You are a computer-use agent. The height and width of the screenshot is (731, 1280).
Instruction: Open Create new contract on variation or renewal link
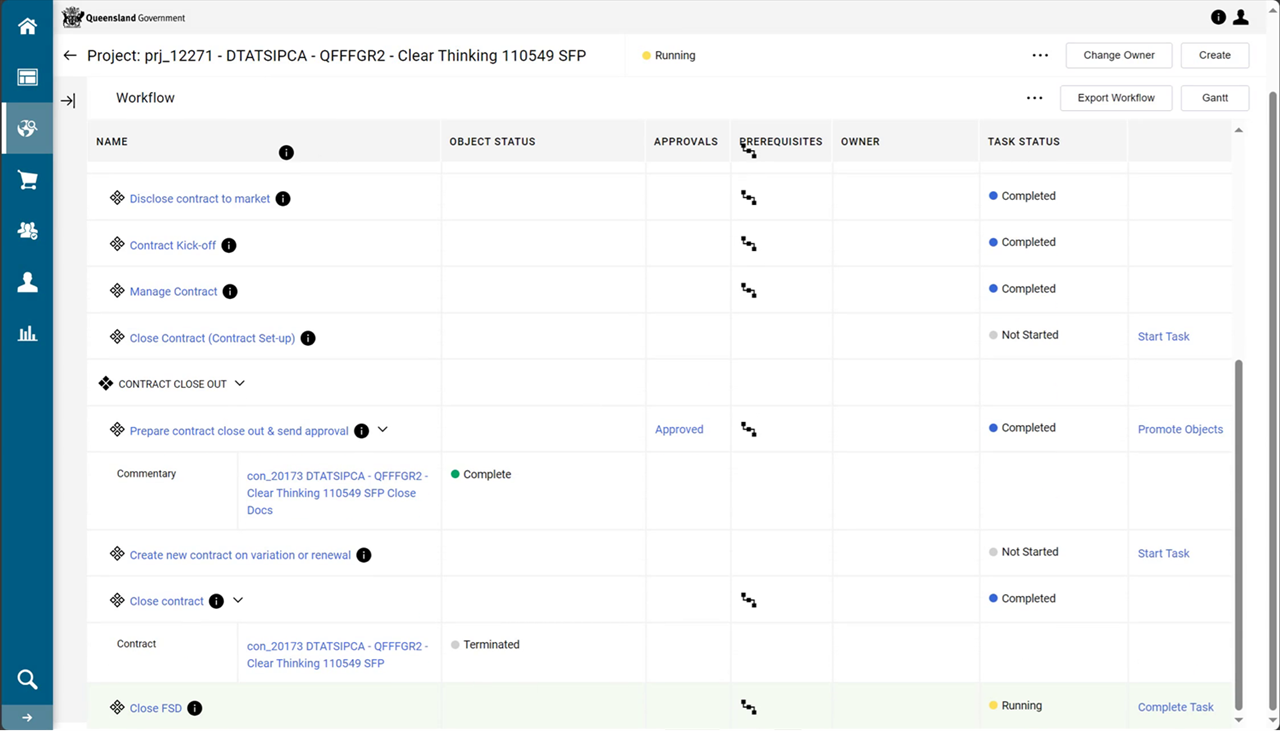240,556
